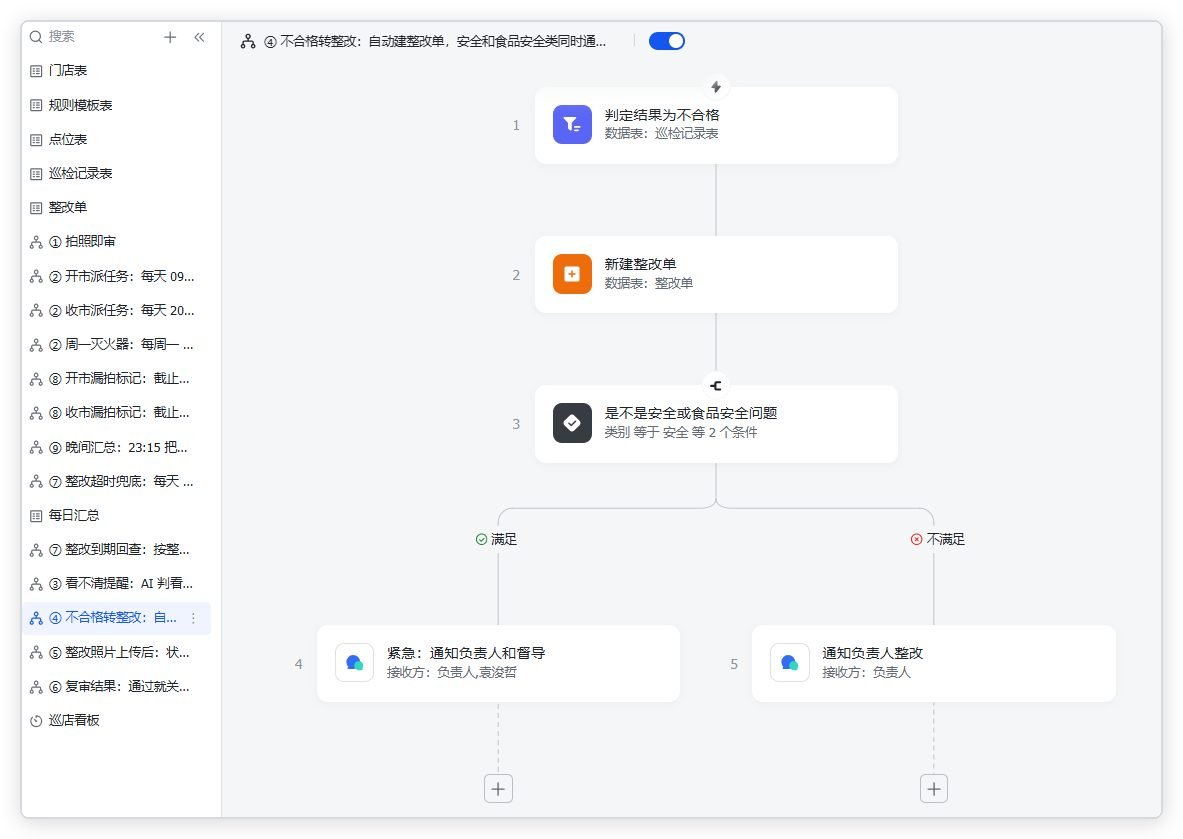
Task: Toggle the workflow enable switch off
Action: click(666, 41)
